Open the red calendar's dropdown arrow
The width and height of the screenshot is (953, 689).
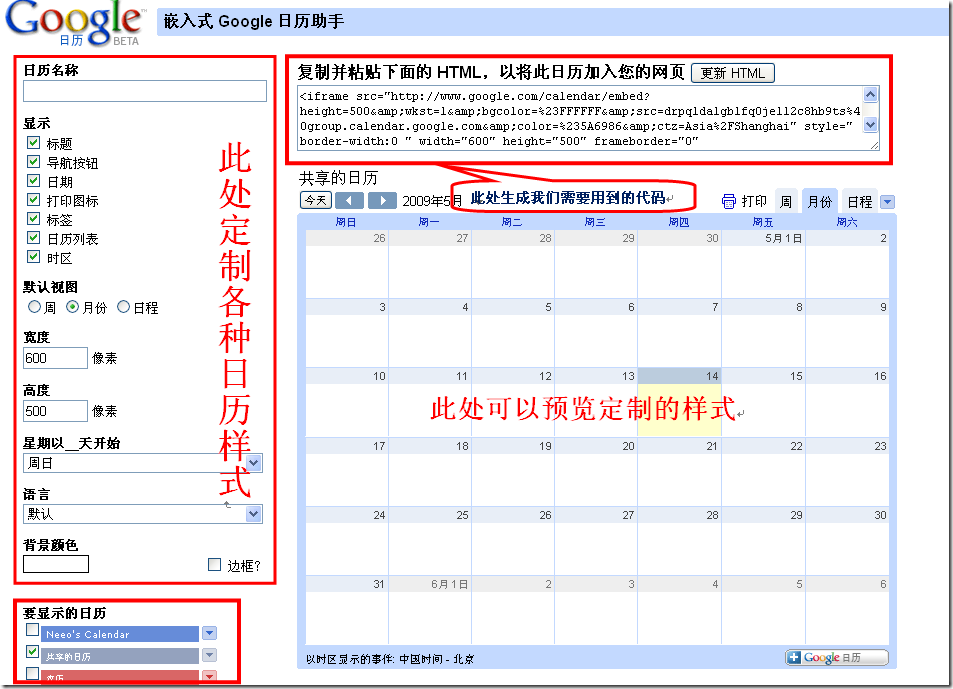(x=209, y=675)
